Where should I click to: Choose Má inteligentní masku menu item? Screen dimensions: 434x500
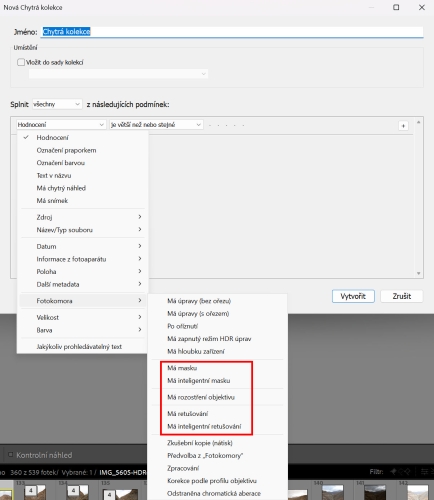pyautogui.click(x=199, y=381)
